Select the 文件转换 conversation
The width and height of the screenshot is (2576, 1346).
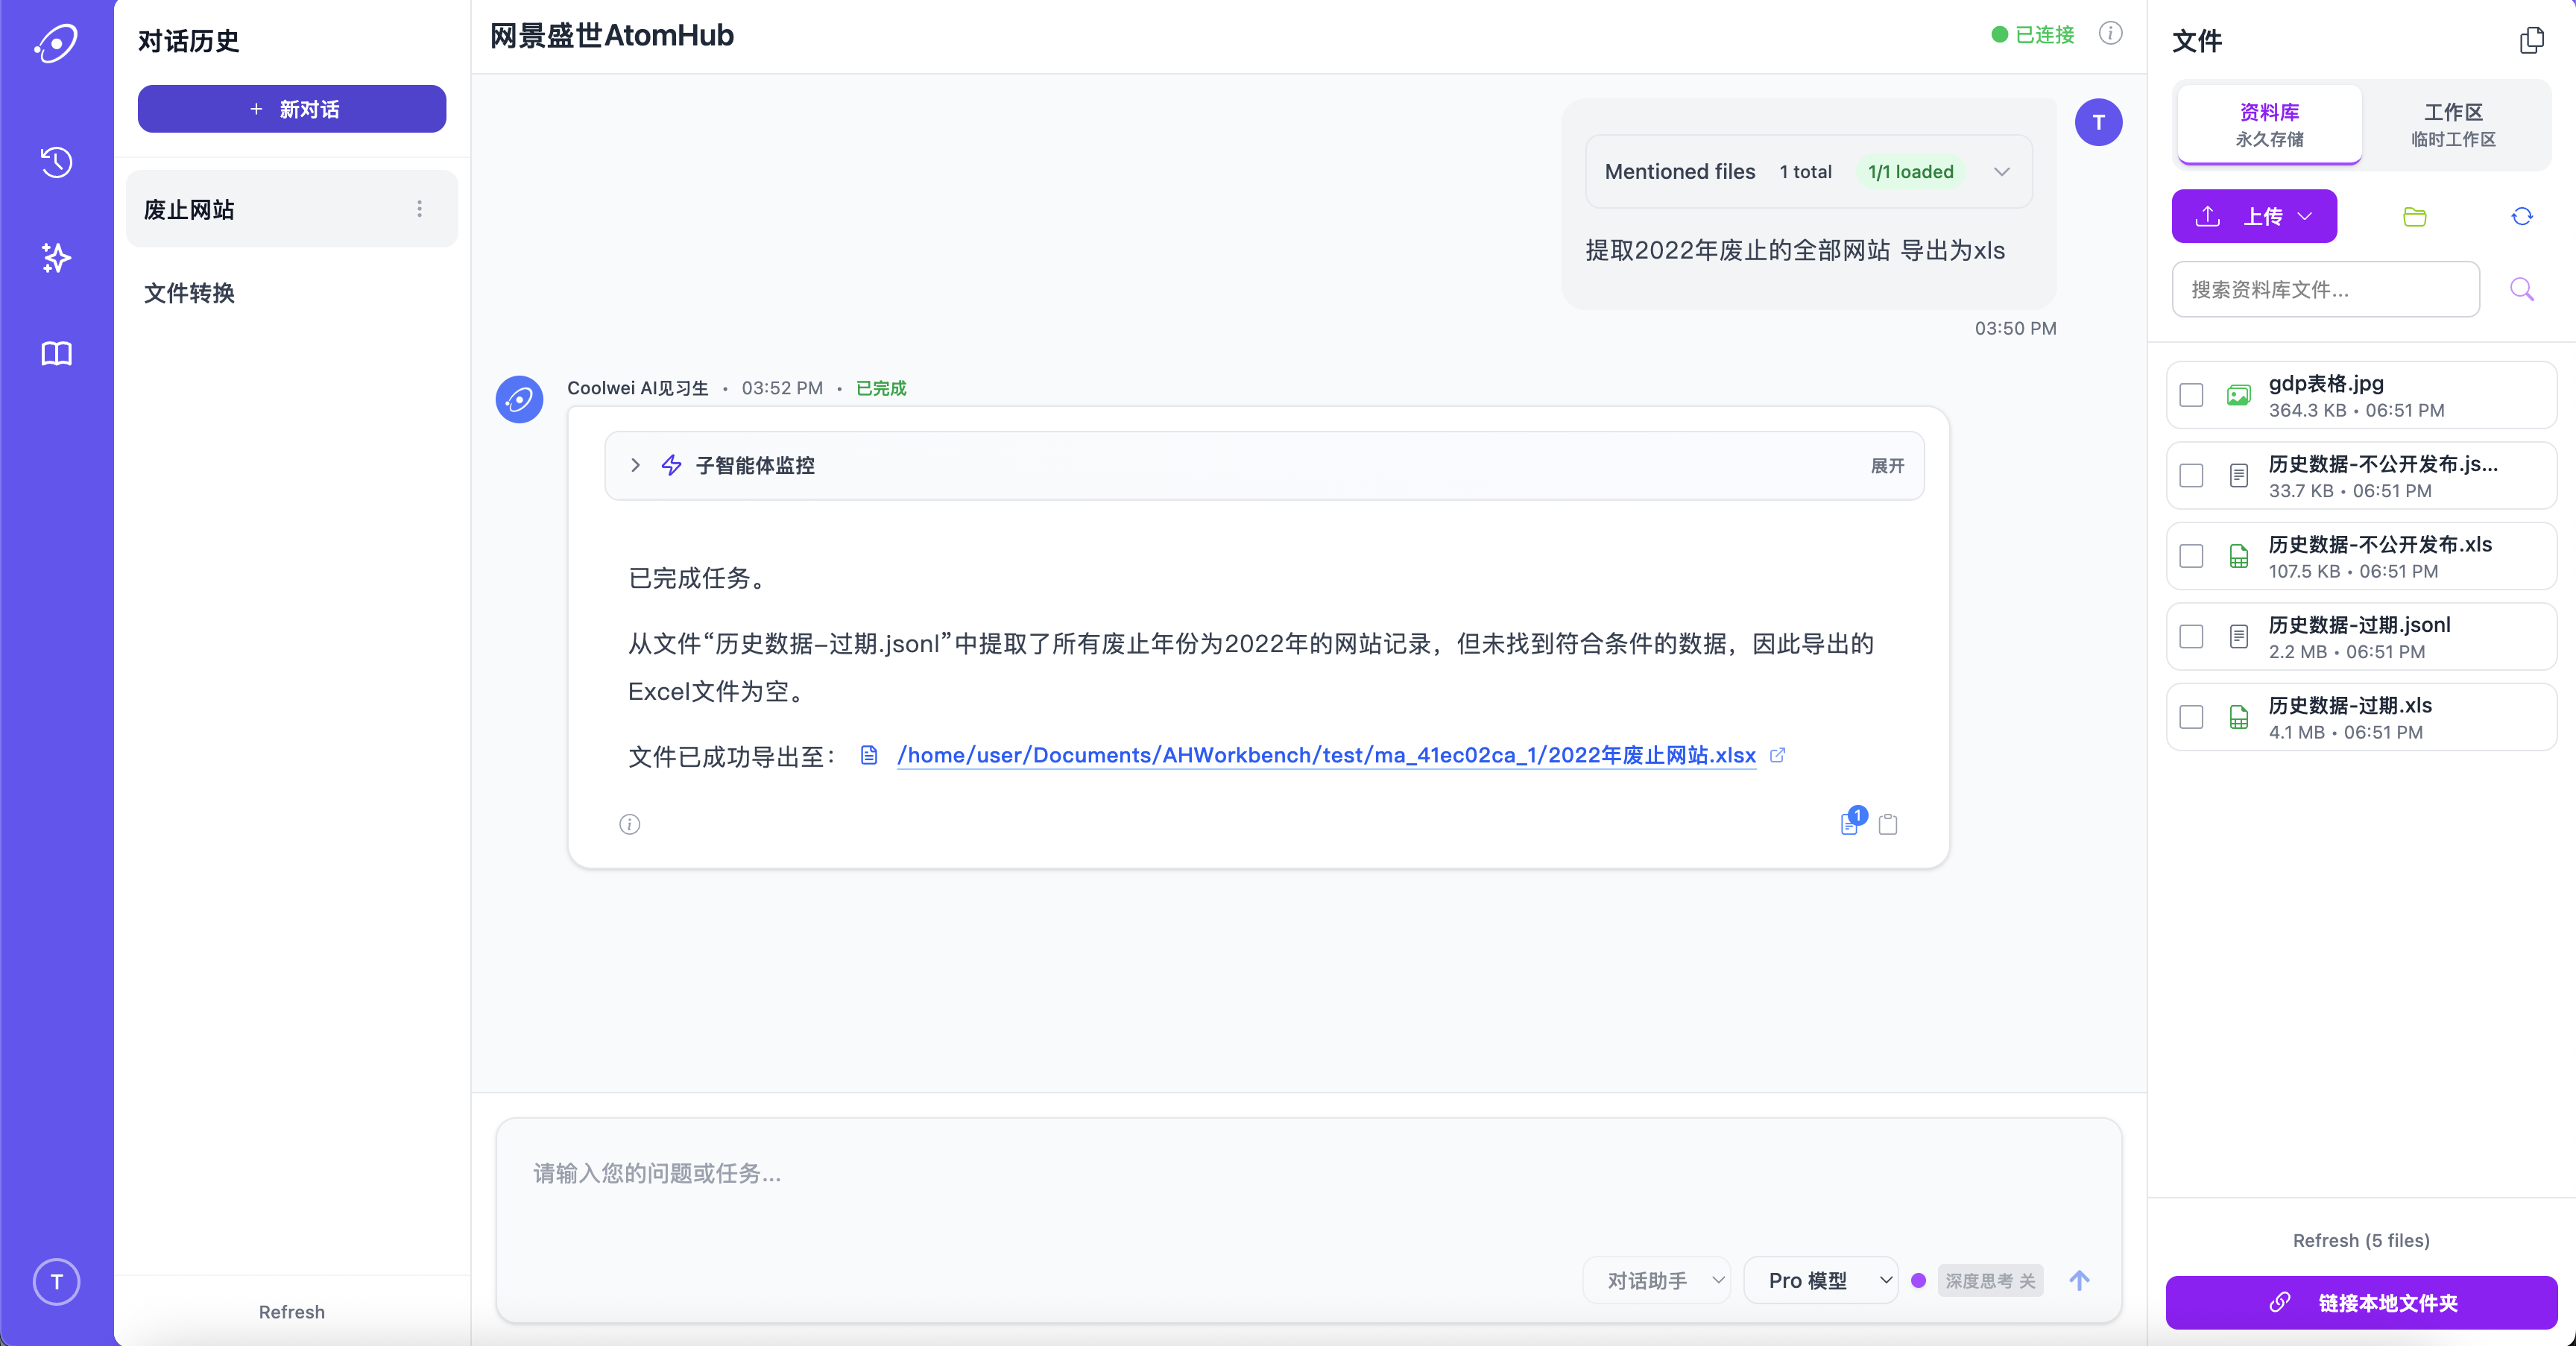tap(292, 293)
